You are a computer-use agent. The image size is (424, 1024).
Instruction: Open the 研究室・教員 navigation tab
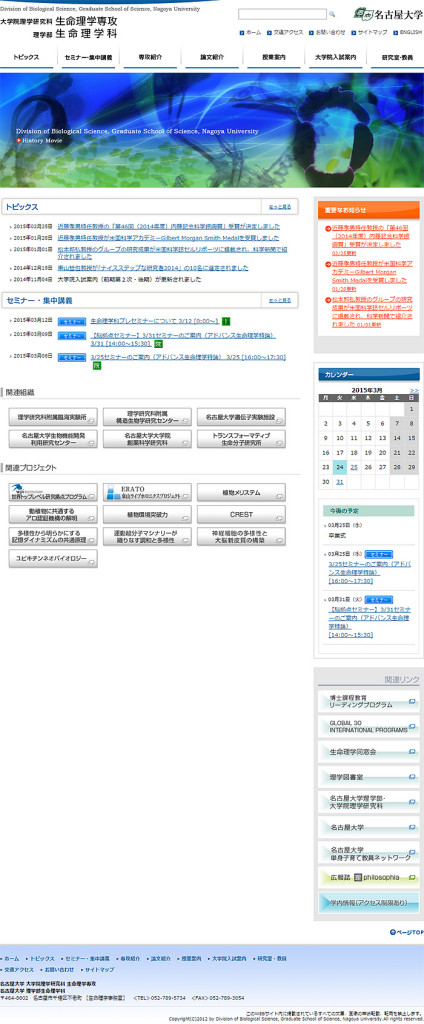398,57
